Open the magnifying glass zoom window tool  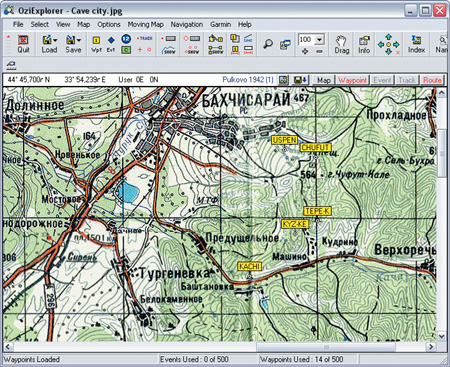point(268,44)
